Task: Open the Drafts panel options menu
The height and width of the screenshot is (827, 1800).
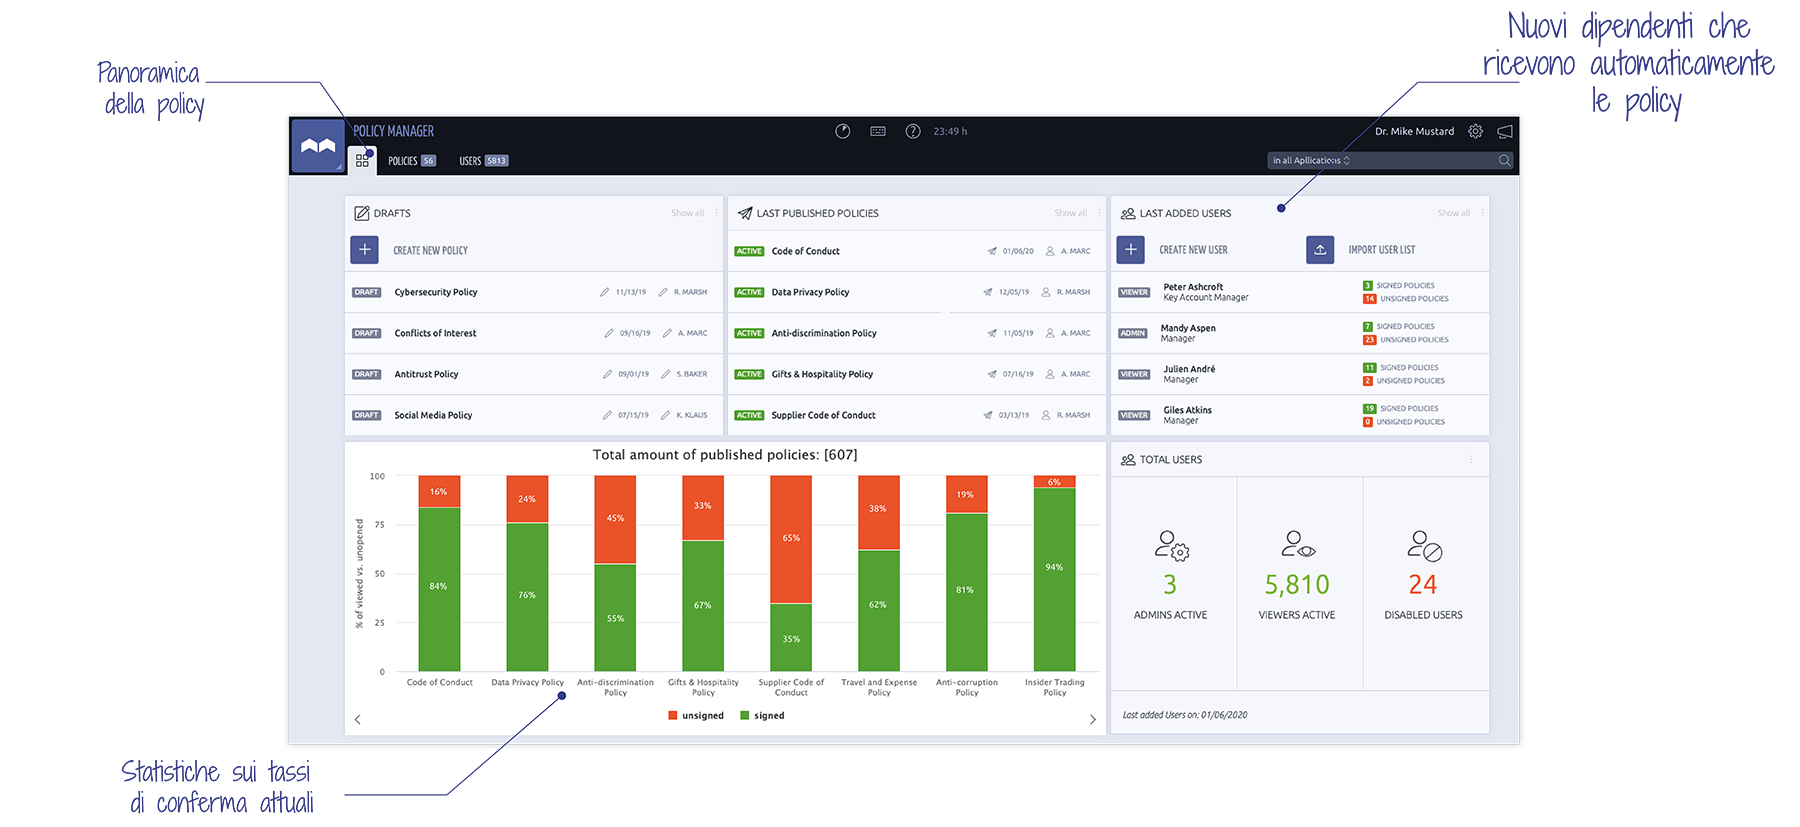Action: tap(716, 213)
